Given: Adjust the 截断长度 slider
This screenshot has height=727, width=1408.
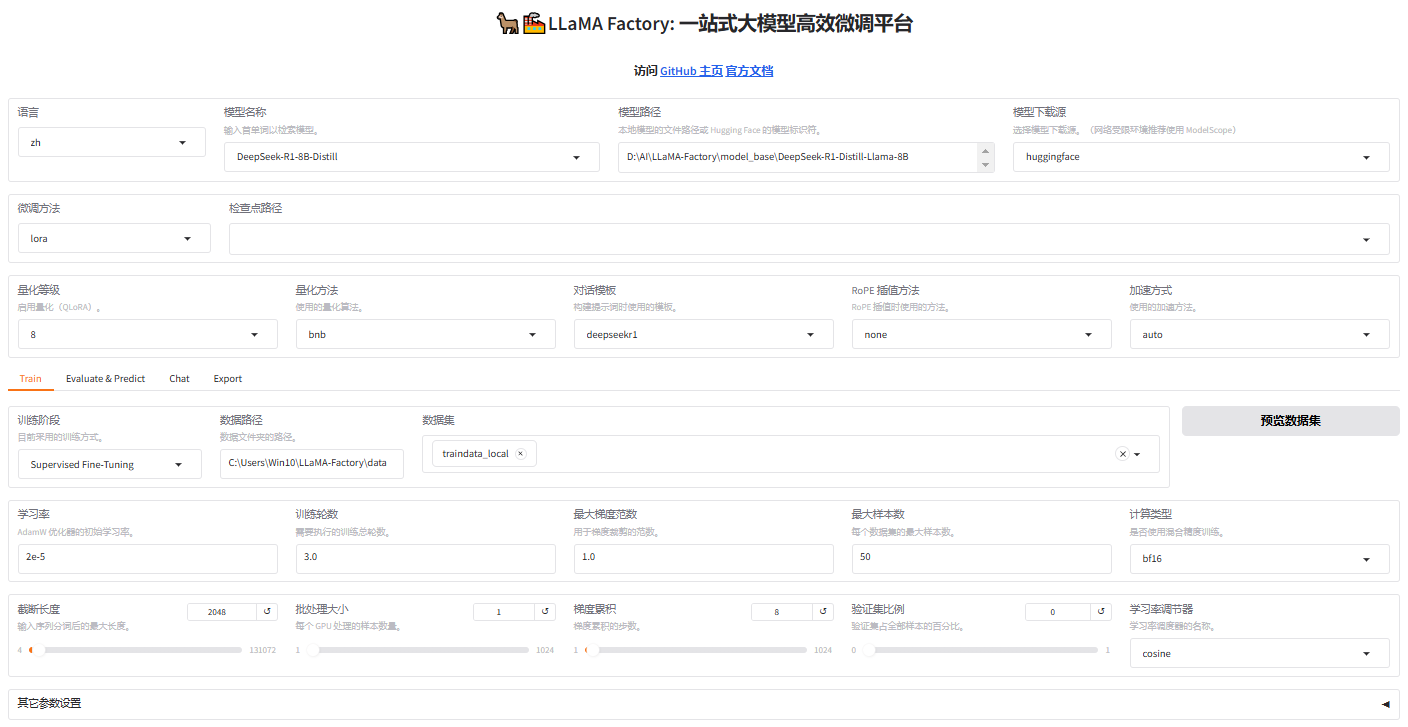Looking at the screenshot, I should [135, 650].
